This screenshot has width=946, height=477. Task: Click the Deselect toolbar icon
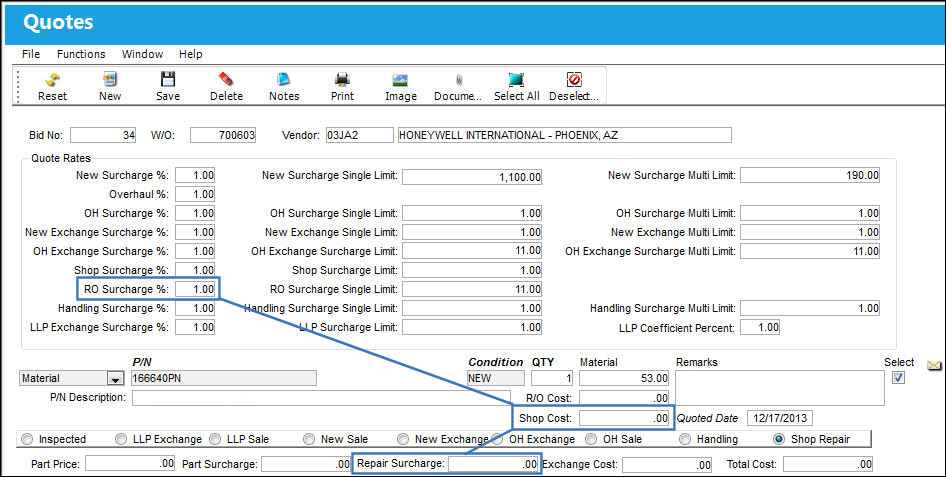pos(574,80)
